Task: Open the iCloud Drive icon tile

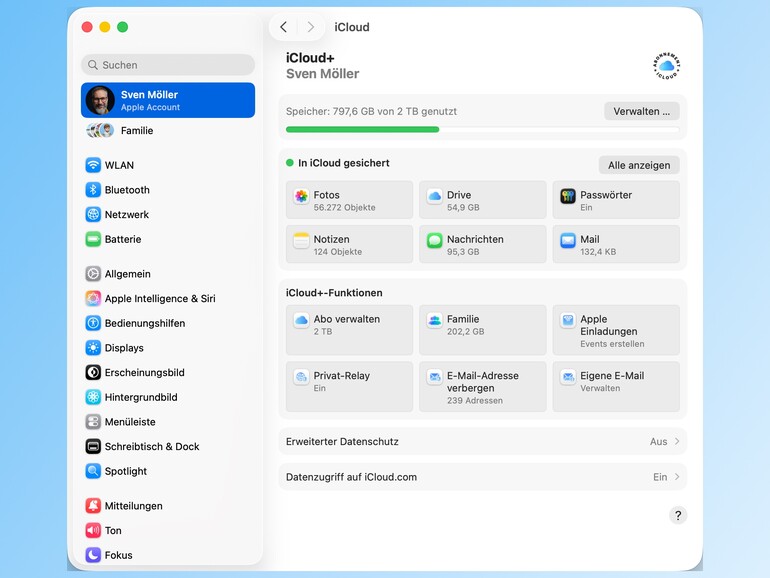Action: pyautogui.click(x=435, y=196)
